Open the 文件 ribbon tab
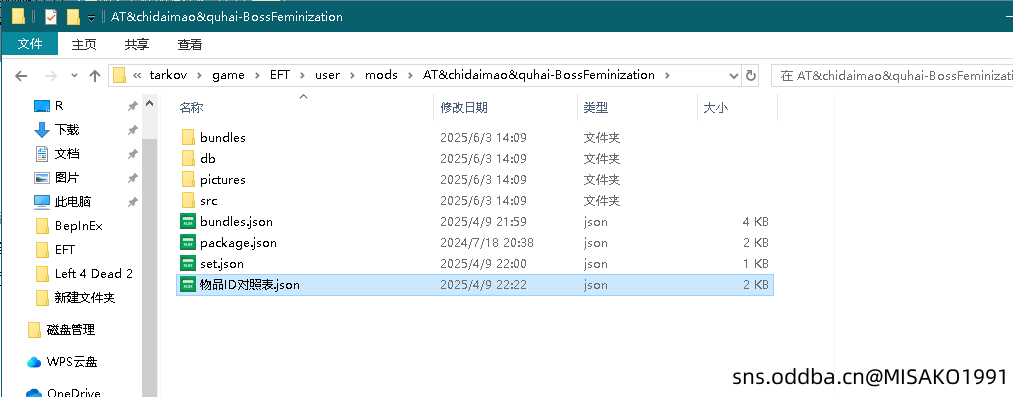The image size is (1013, 397). coord(30,44)
